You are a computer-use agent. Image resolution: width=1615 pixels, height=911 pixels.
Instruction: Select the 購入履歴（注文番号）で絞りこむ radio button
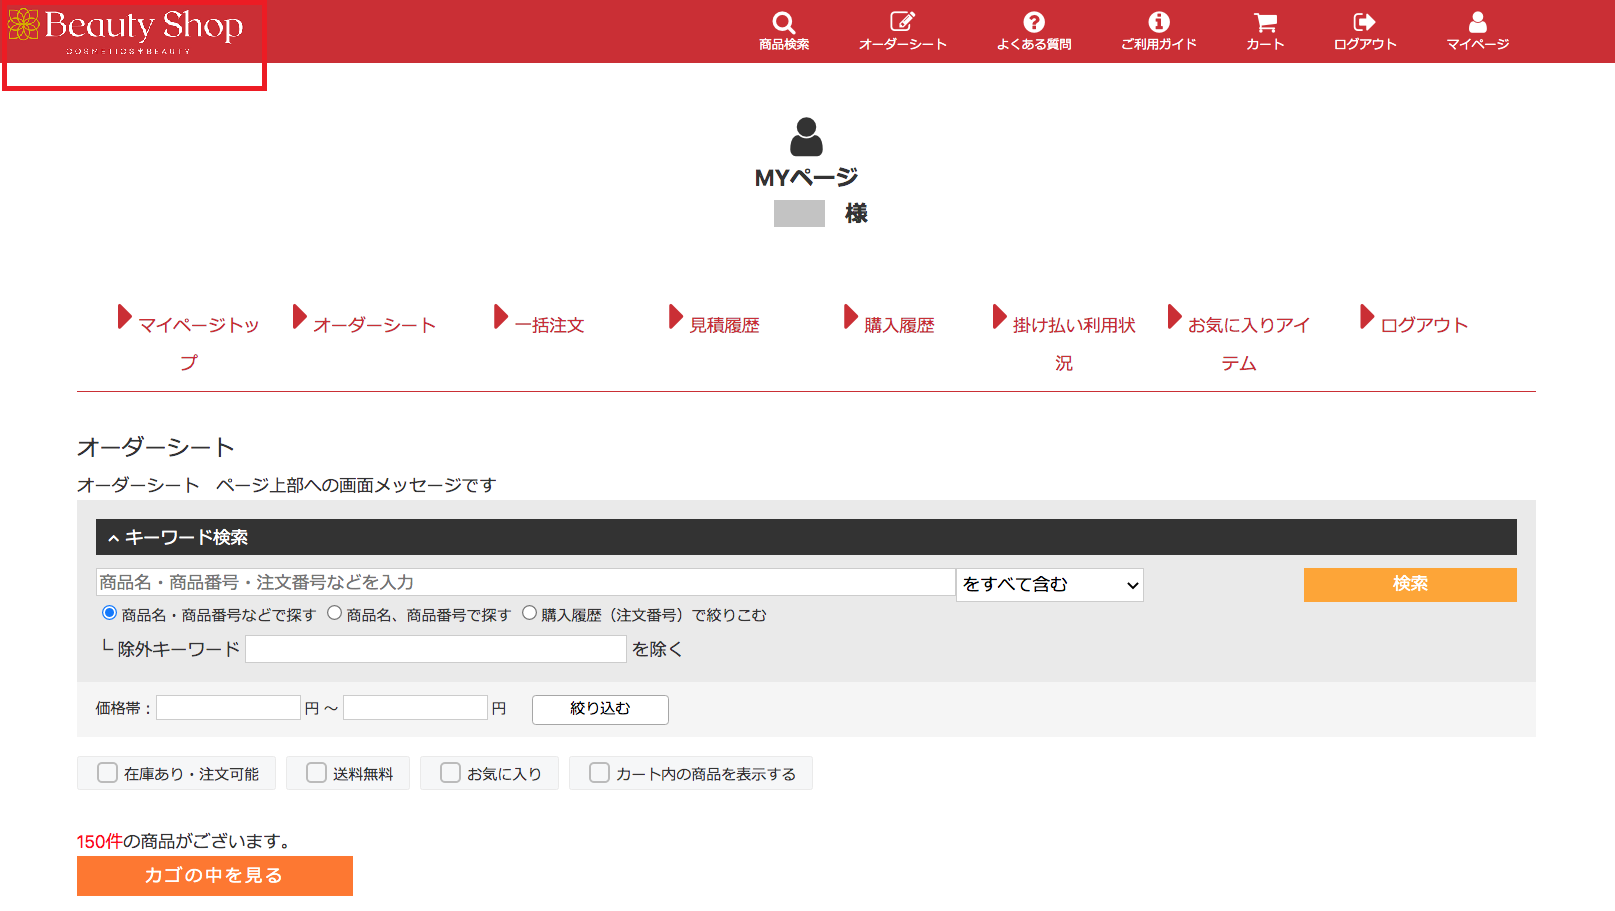point(530,613)
